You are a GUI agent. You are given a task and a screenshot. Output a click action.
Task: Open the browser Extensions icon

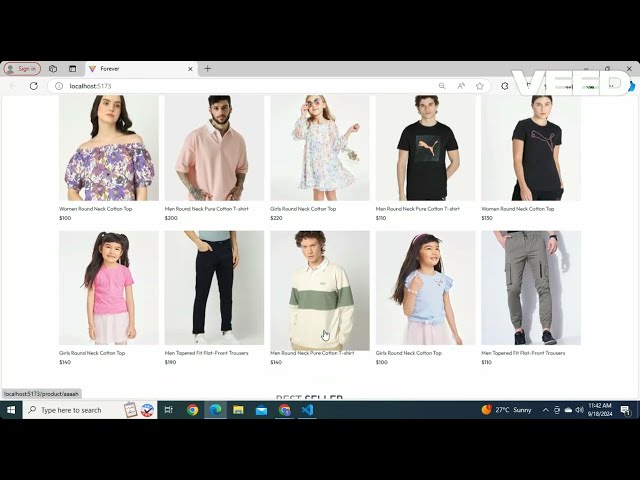[505, 86]
